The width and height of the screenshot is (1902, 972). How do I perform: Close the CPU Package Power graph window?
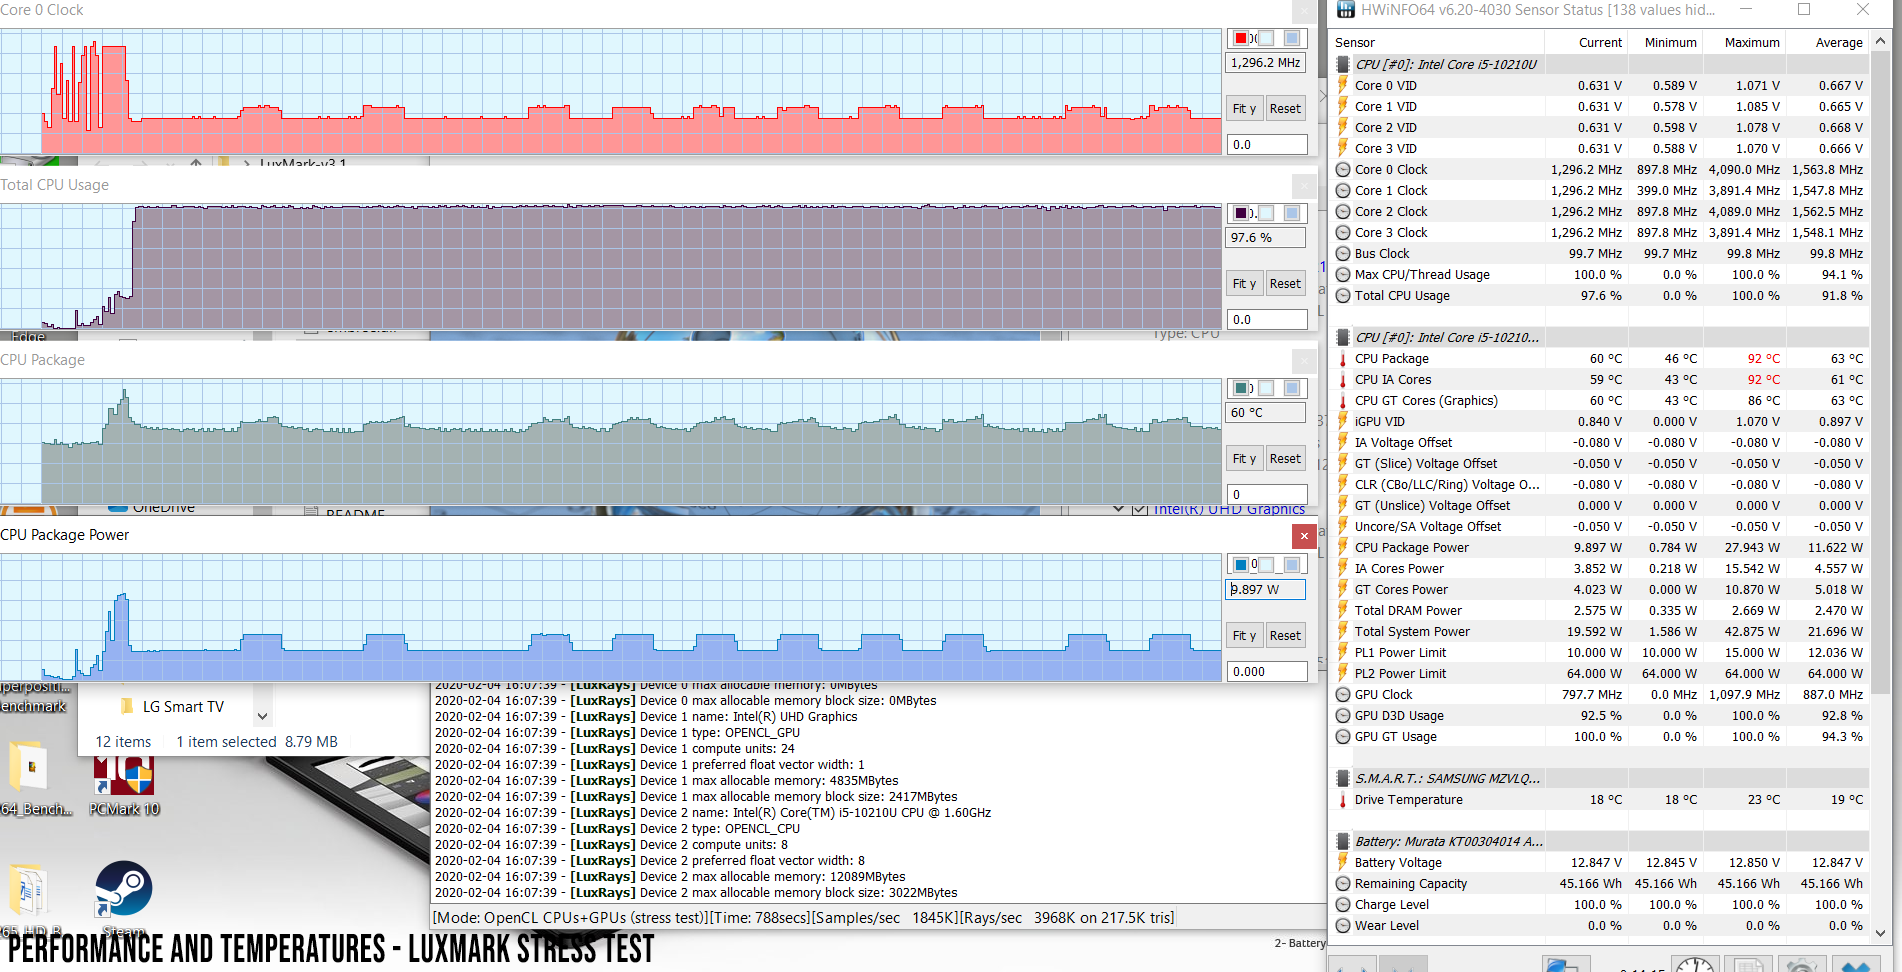[x=1304, y=536]
